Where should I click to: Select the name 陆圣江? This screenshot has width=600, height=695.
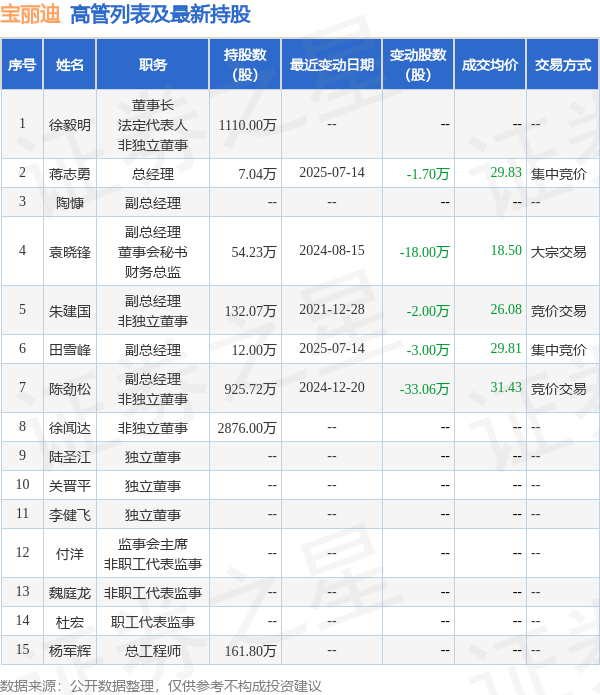[x=70, y=457]
